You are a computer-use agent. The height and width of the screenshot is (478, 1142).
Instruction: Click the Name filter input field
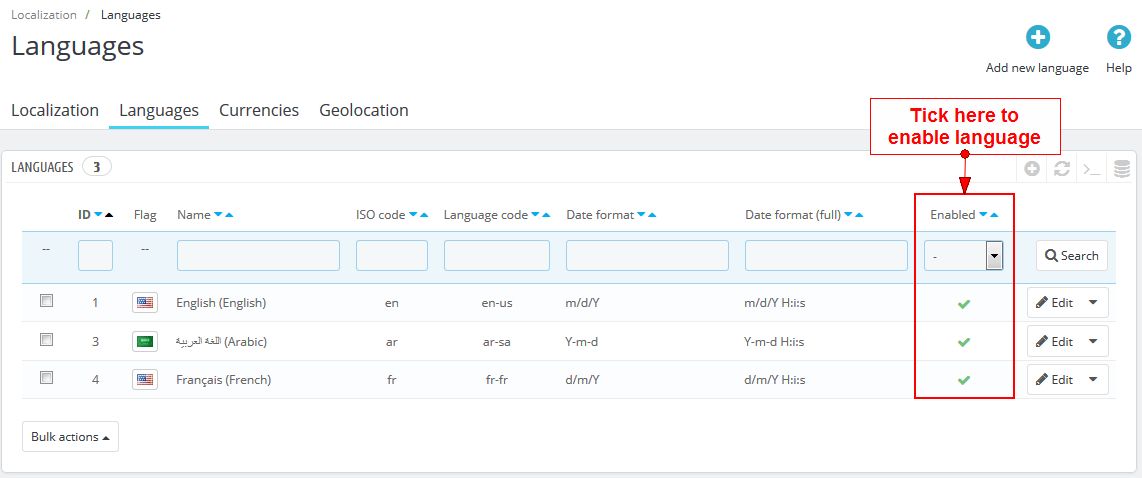[x=258, y=256]
